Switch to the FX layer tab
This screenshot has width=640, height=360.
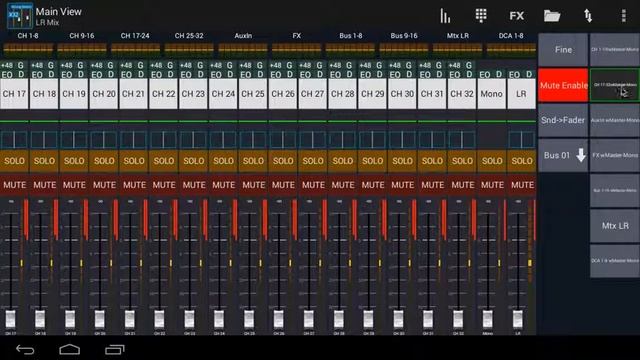(x=297, y=44)
